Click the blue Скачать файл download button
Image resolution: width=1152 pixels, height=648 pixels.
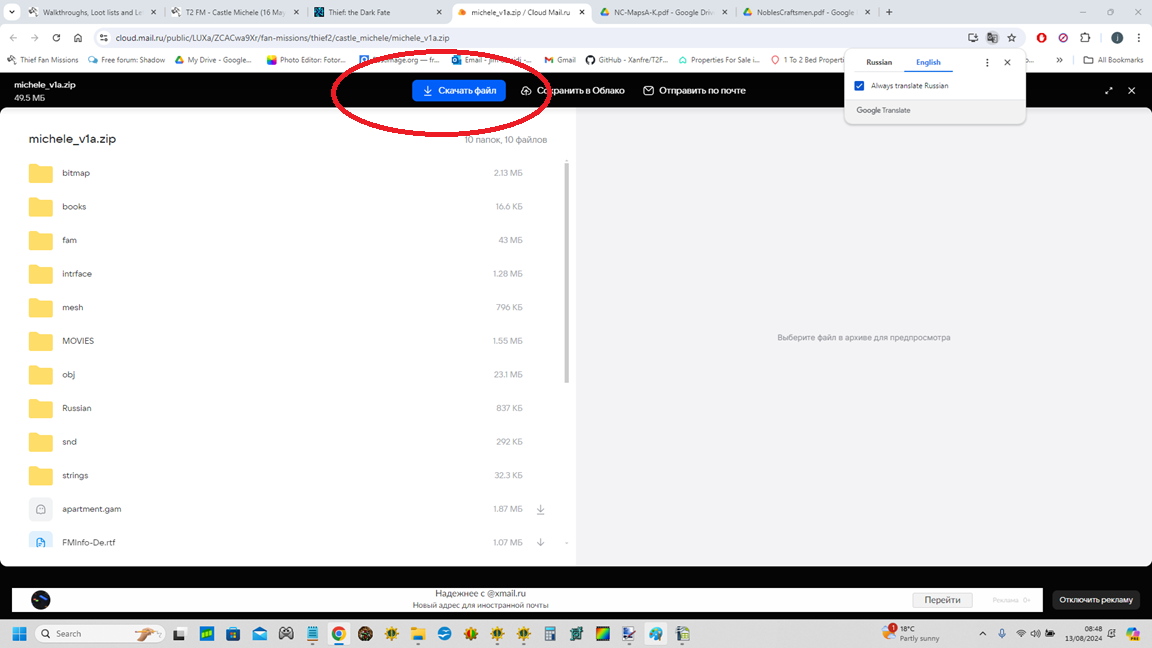[458, 90]
